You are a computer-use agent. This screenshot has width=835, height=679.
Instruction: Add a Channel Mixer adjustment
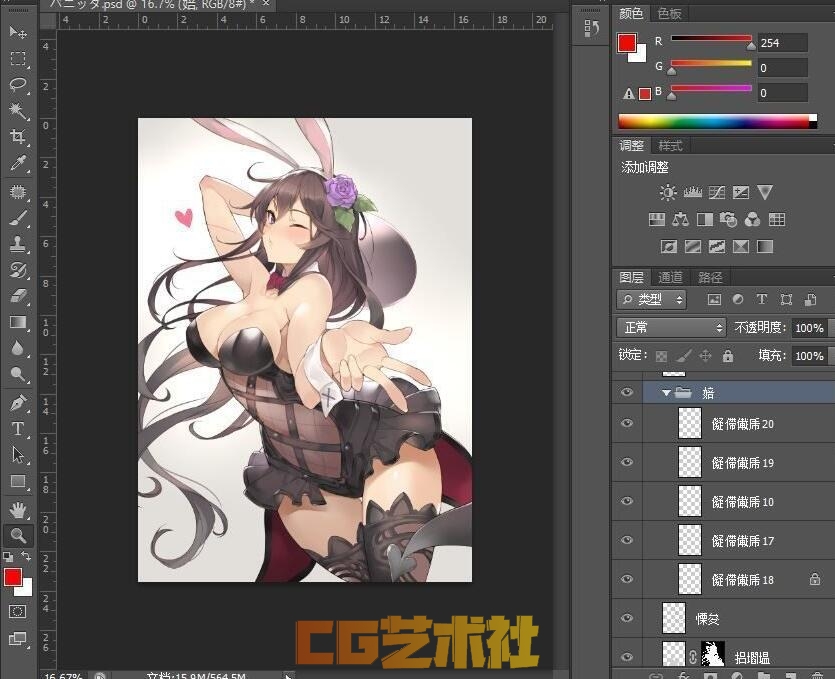tap(752, 219)
